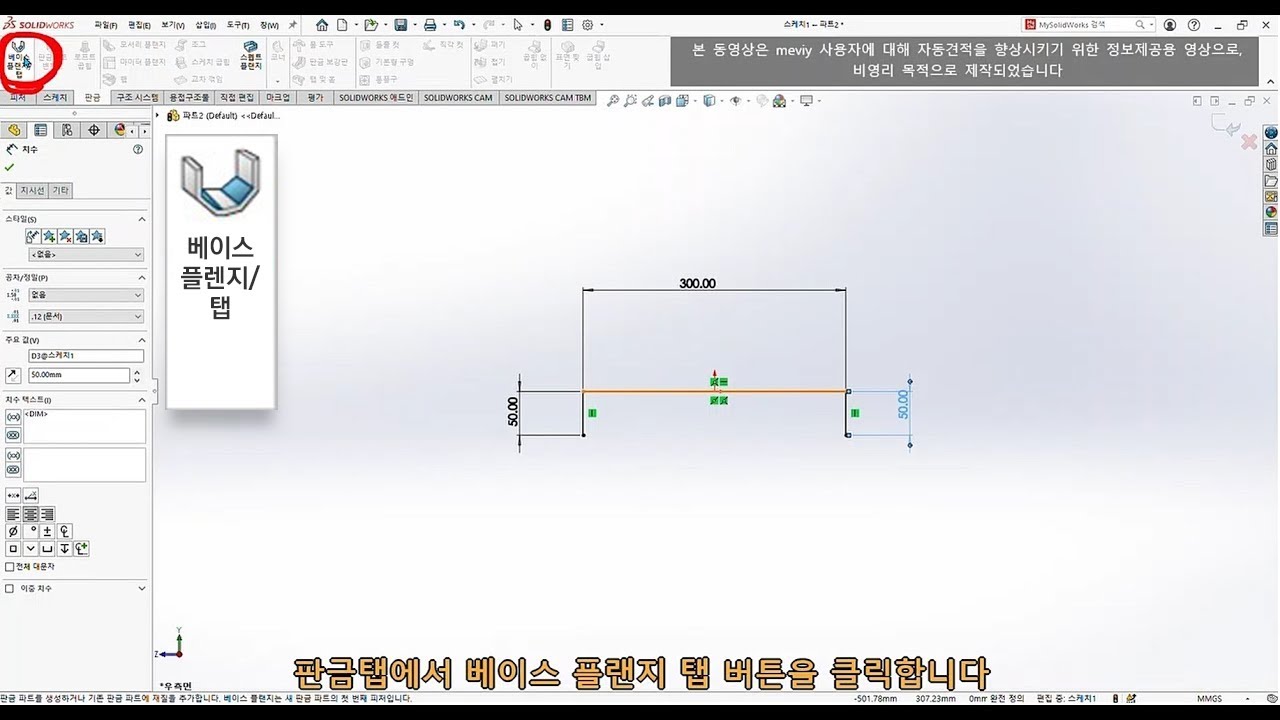Viewport: 1280px width, 720px height.
Task: Click the Open file folder icon
Action: pyautogui.click(x=371, y=25)
